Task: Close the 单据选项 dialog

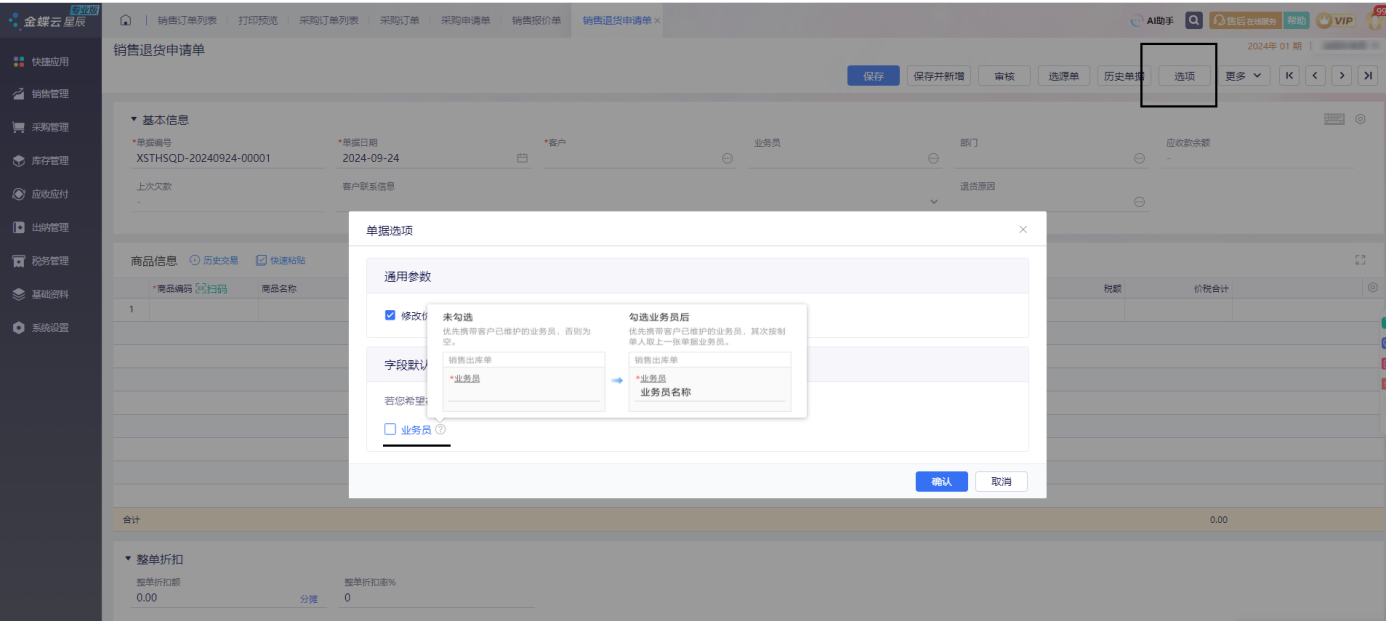Action: (x=1022, y=229)
